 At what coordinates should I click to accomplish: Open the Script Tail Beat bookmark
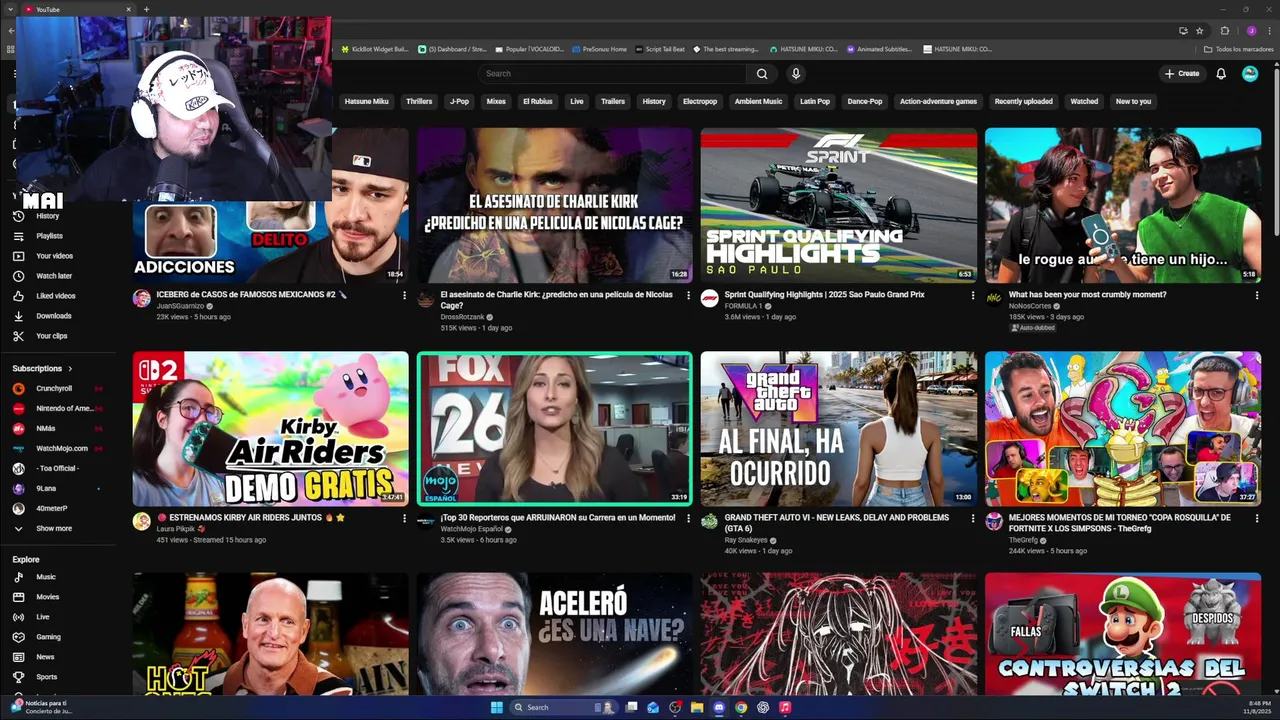[659, 49]
